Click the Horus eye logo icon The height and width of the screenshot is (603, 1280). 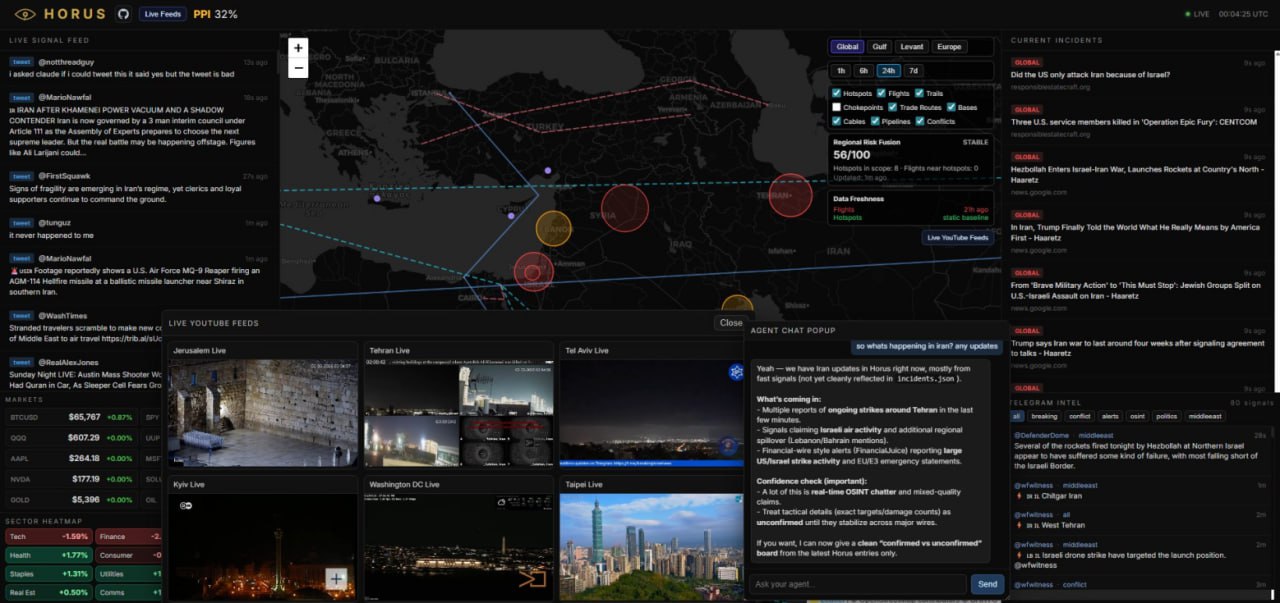25,14
